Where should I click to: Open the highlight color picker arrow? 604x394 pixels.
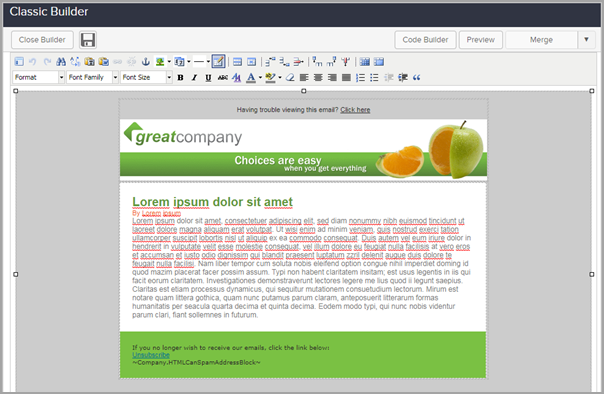pos(280,78)
